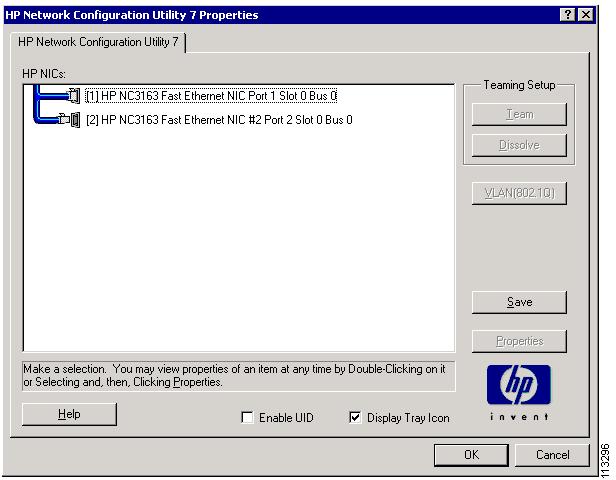Close the Properties dialog with X
This screenshot has width=616, height=480.
point(585,15)
